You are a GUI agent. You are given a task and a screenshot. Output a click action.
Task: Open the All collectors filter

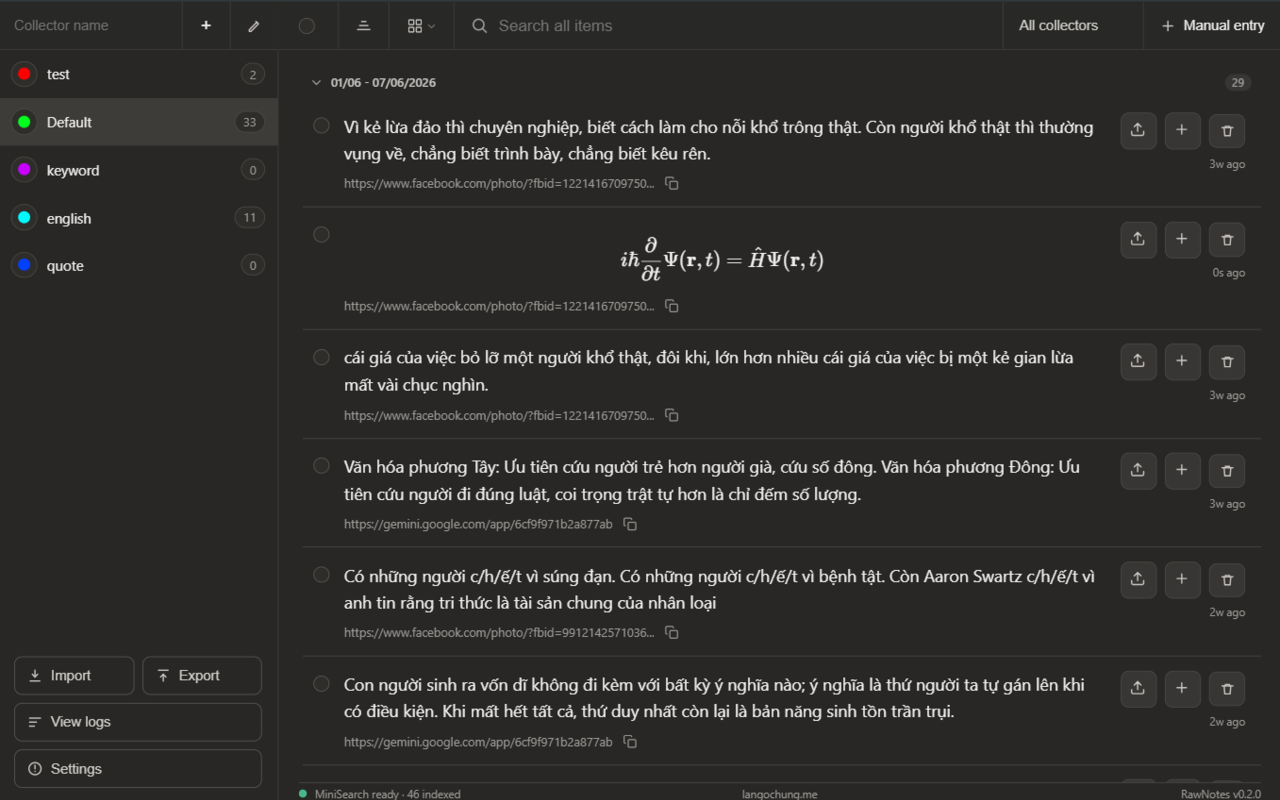click(x=1073, y=25)
